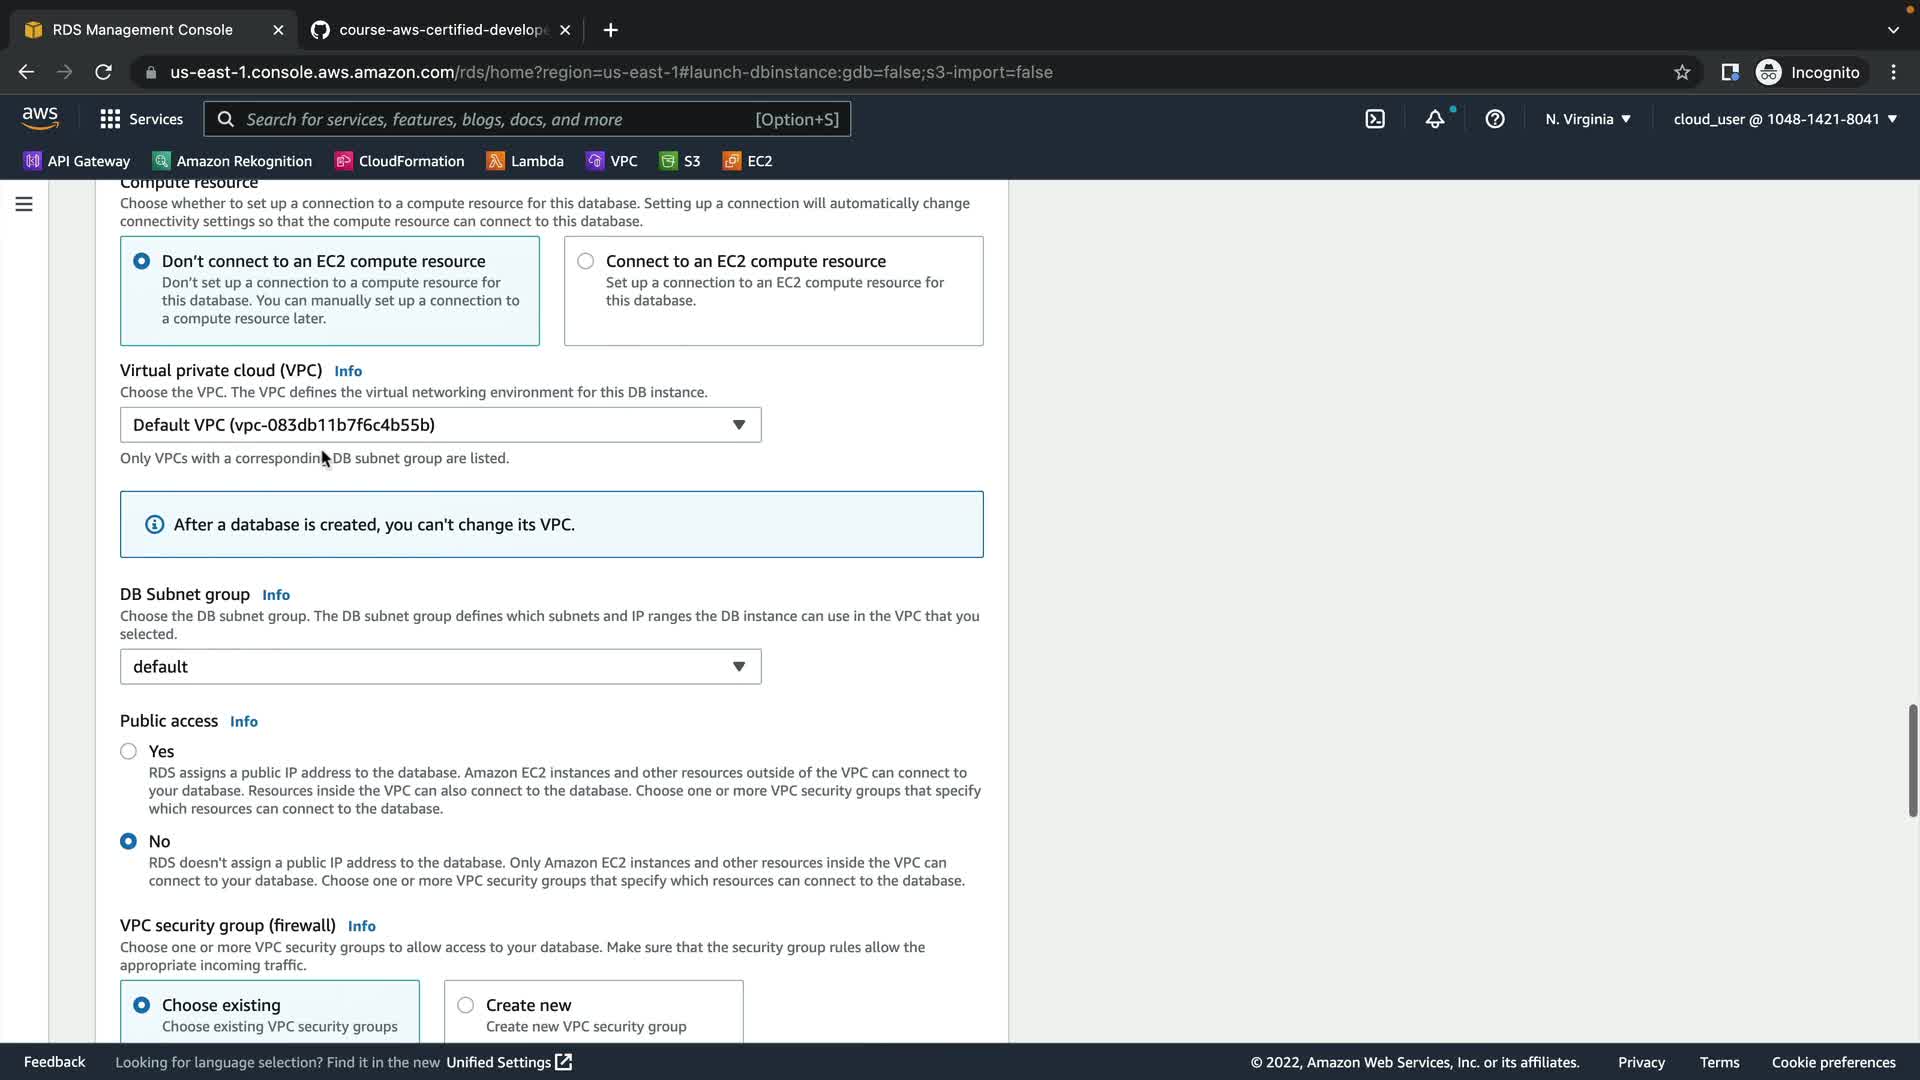The width and height of the screenshot is (1920, 1080).
Task: Open the notifications bell icon
Action: pyautogui.click(x=1435, y=119)
